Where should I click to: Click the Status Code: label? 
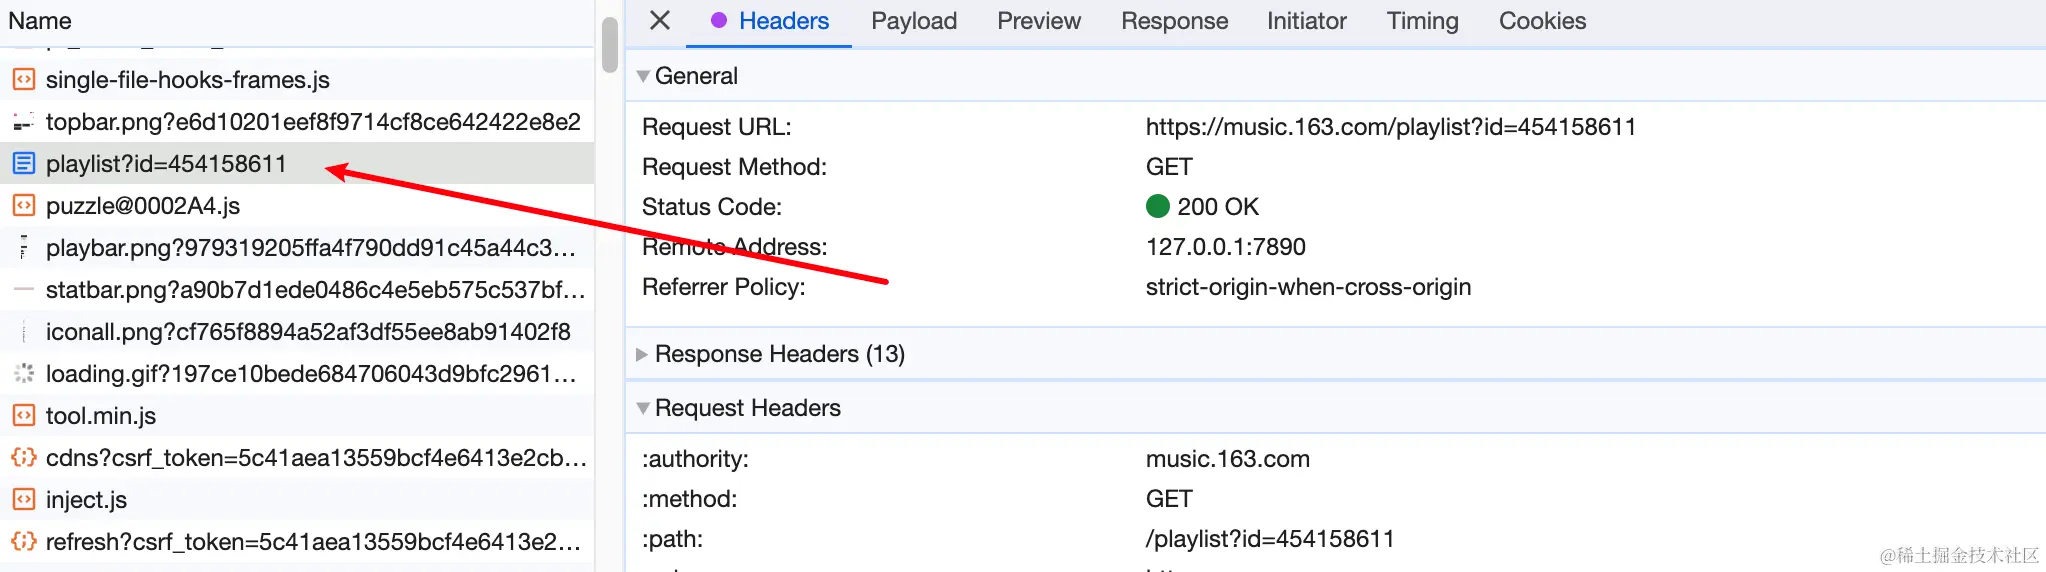[712, 207]
